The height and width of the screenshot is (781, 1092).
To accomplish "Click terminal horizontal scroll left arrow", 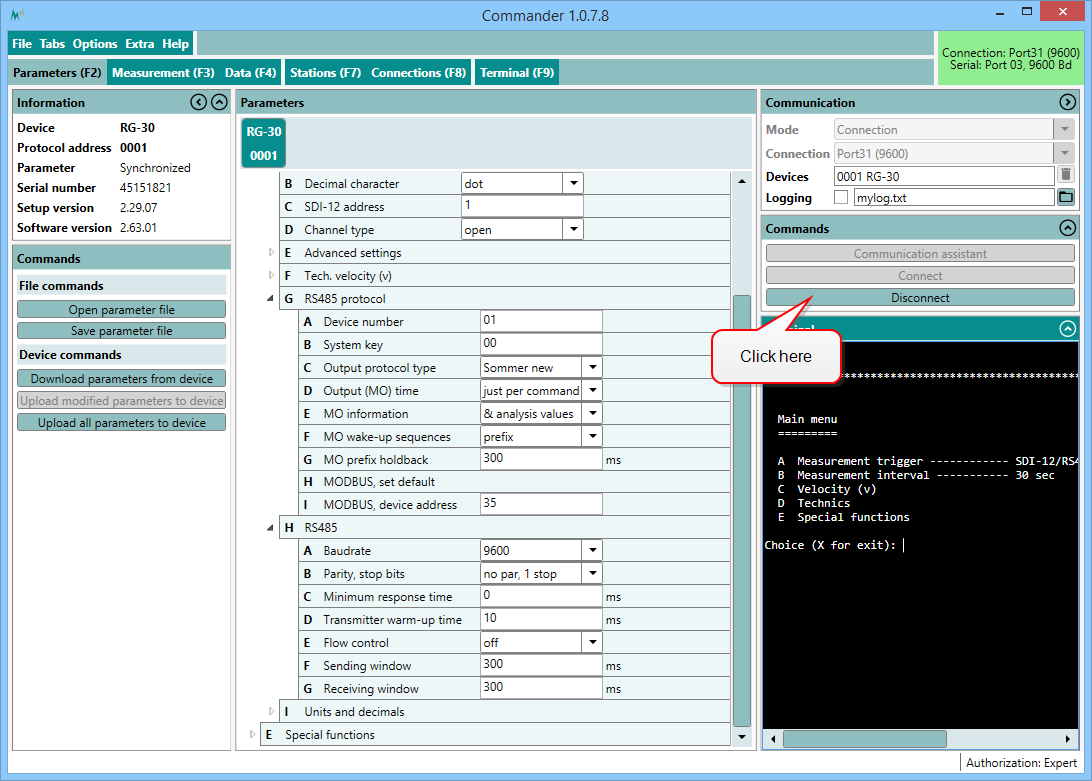I will pyautogui.click(x=773, y=739).
